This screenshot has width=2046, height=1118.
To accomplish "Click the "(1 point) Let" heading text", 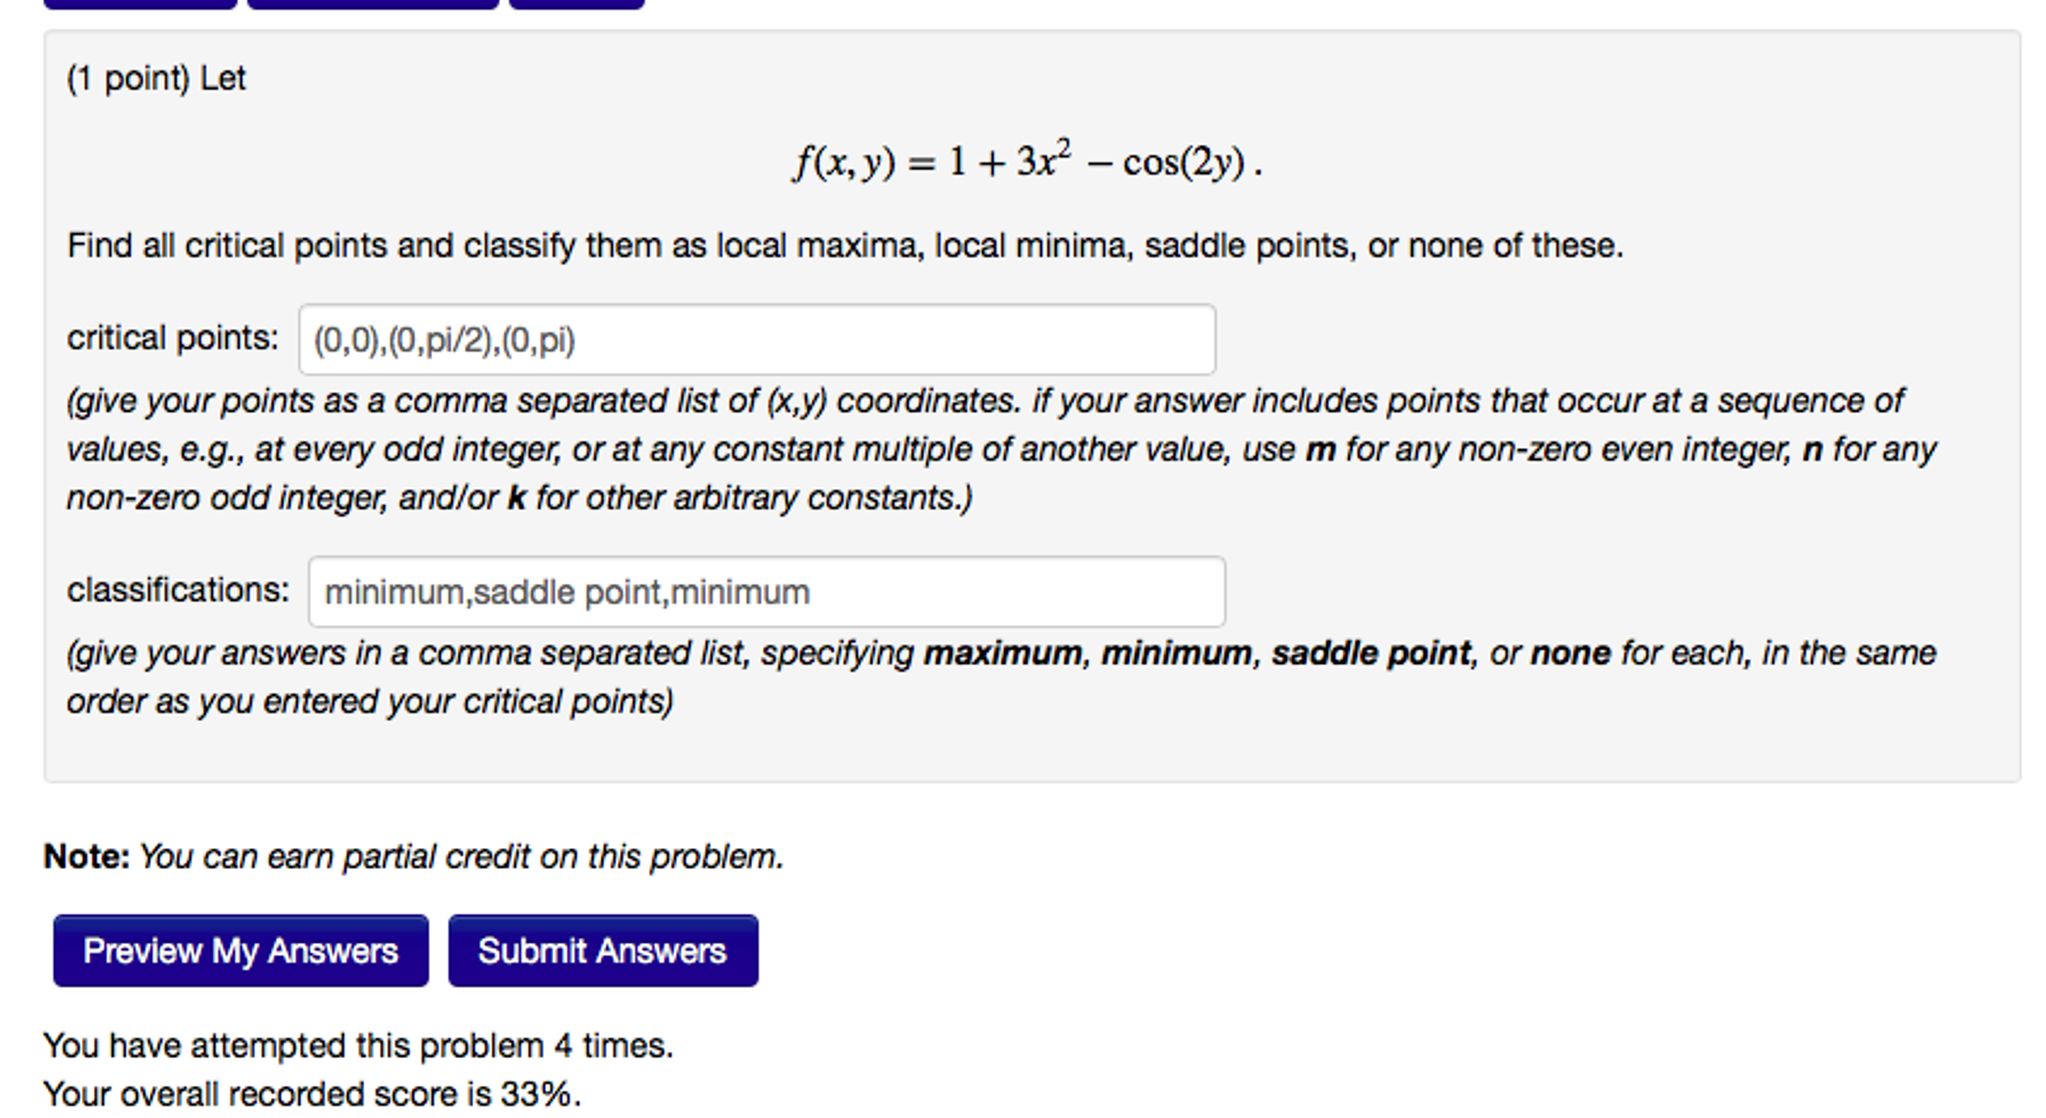I will (156, 78).
